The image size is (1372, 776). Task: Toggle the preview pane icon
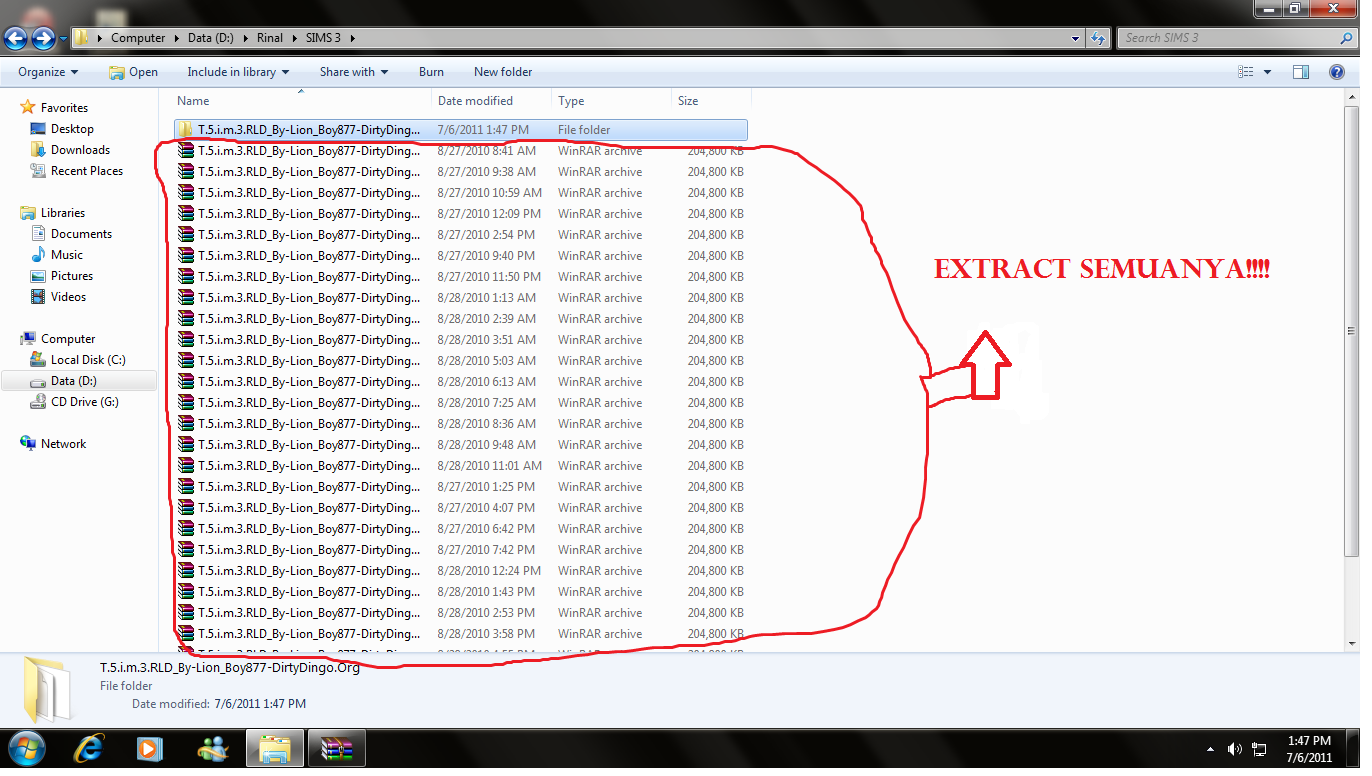pyautogui.click(x=1301, y=72)
